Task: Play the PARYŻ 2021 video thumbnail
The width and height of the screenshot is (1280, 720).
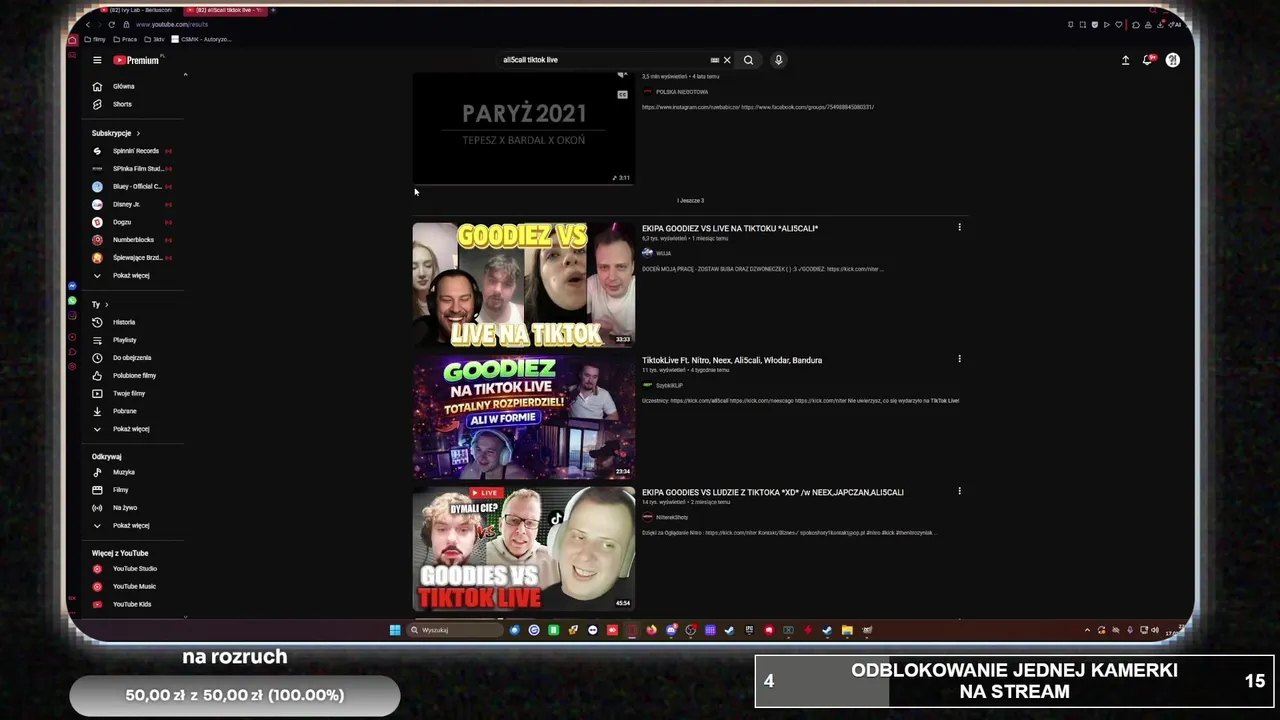Action: tap(523, 128)
